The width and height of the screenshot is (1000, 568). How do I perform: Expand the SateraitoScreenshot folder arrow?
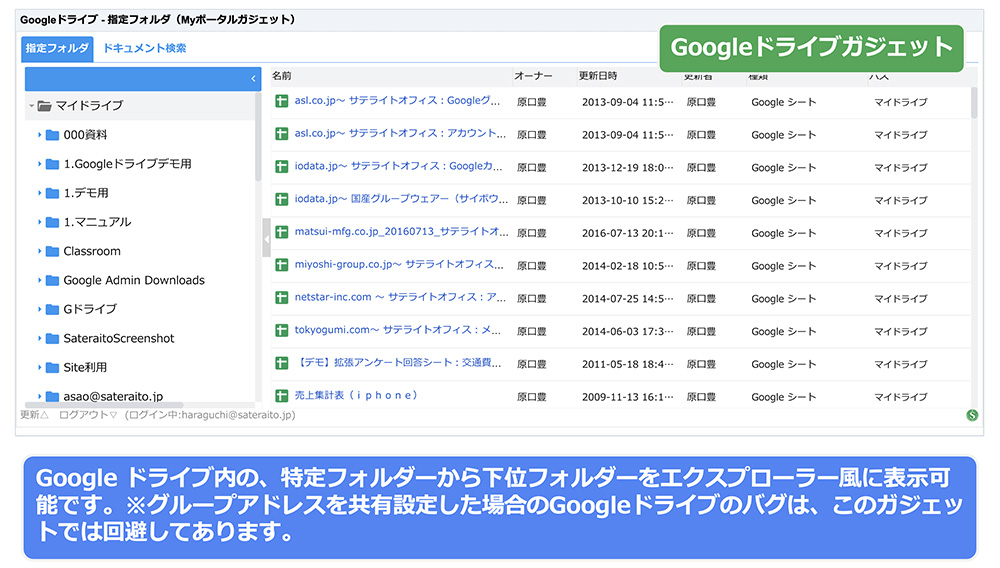[40, 339]
